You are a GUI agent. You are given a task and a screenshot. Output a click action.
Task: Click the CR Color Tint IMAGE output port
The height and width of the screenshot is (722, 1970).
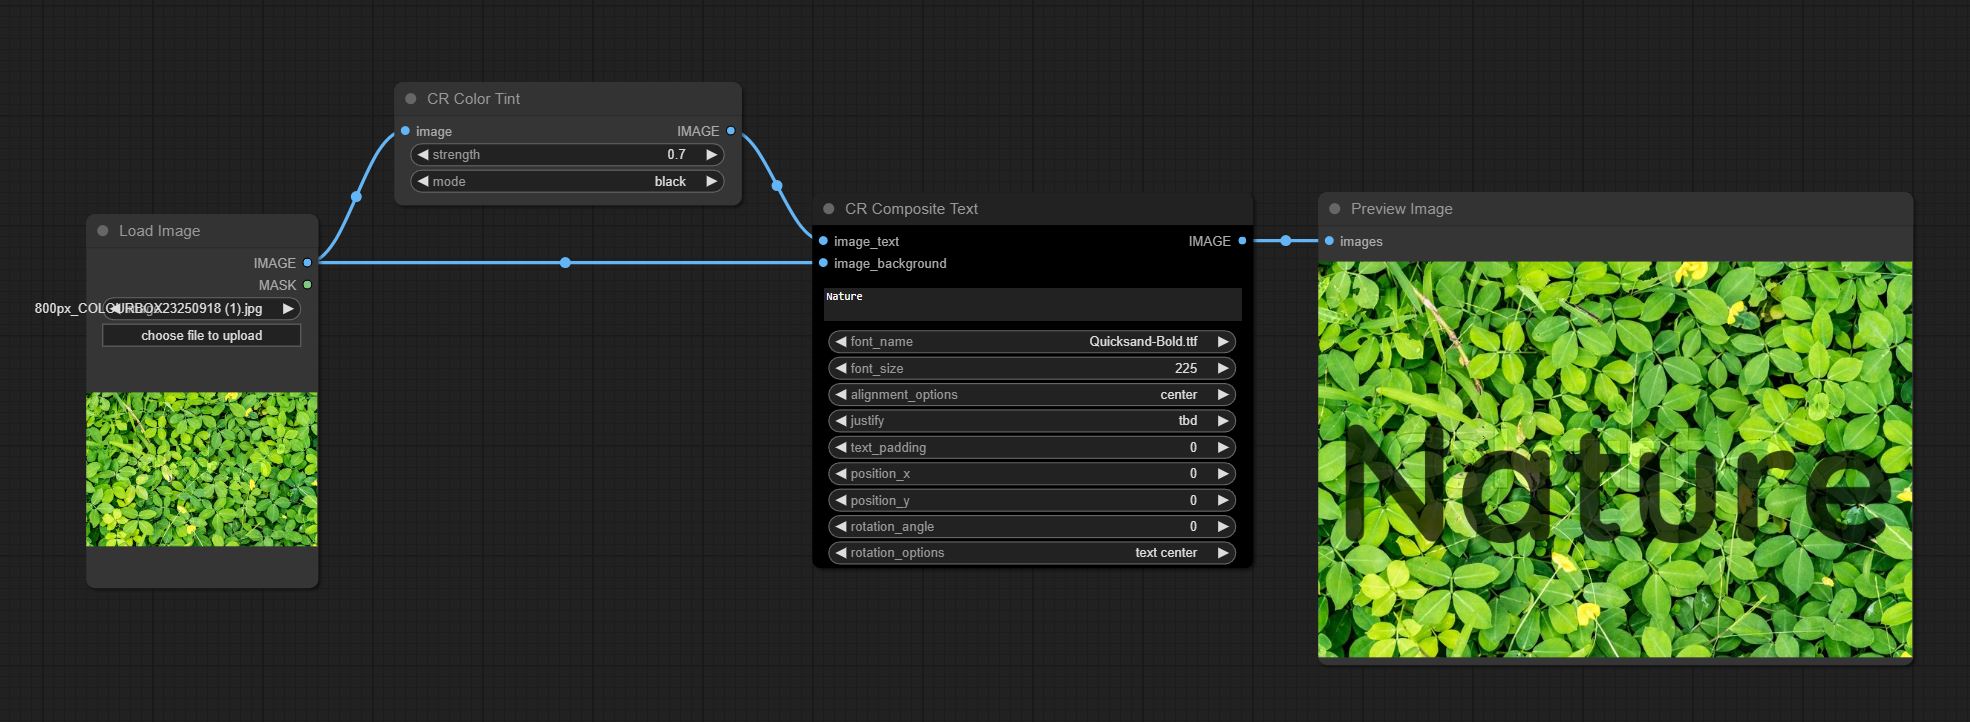tap(731, 131)
